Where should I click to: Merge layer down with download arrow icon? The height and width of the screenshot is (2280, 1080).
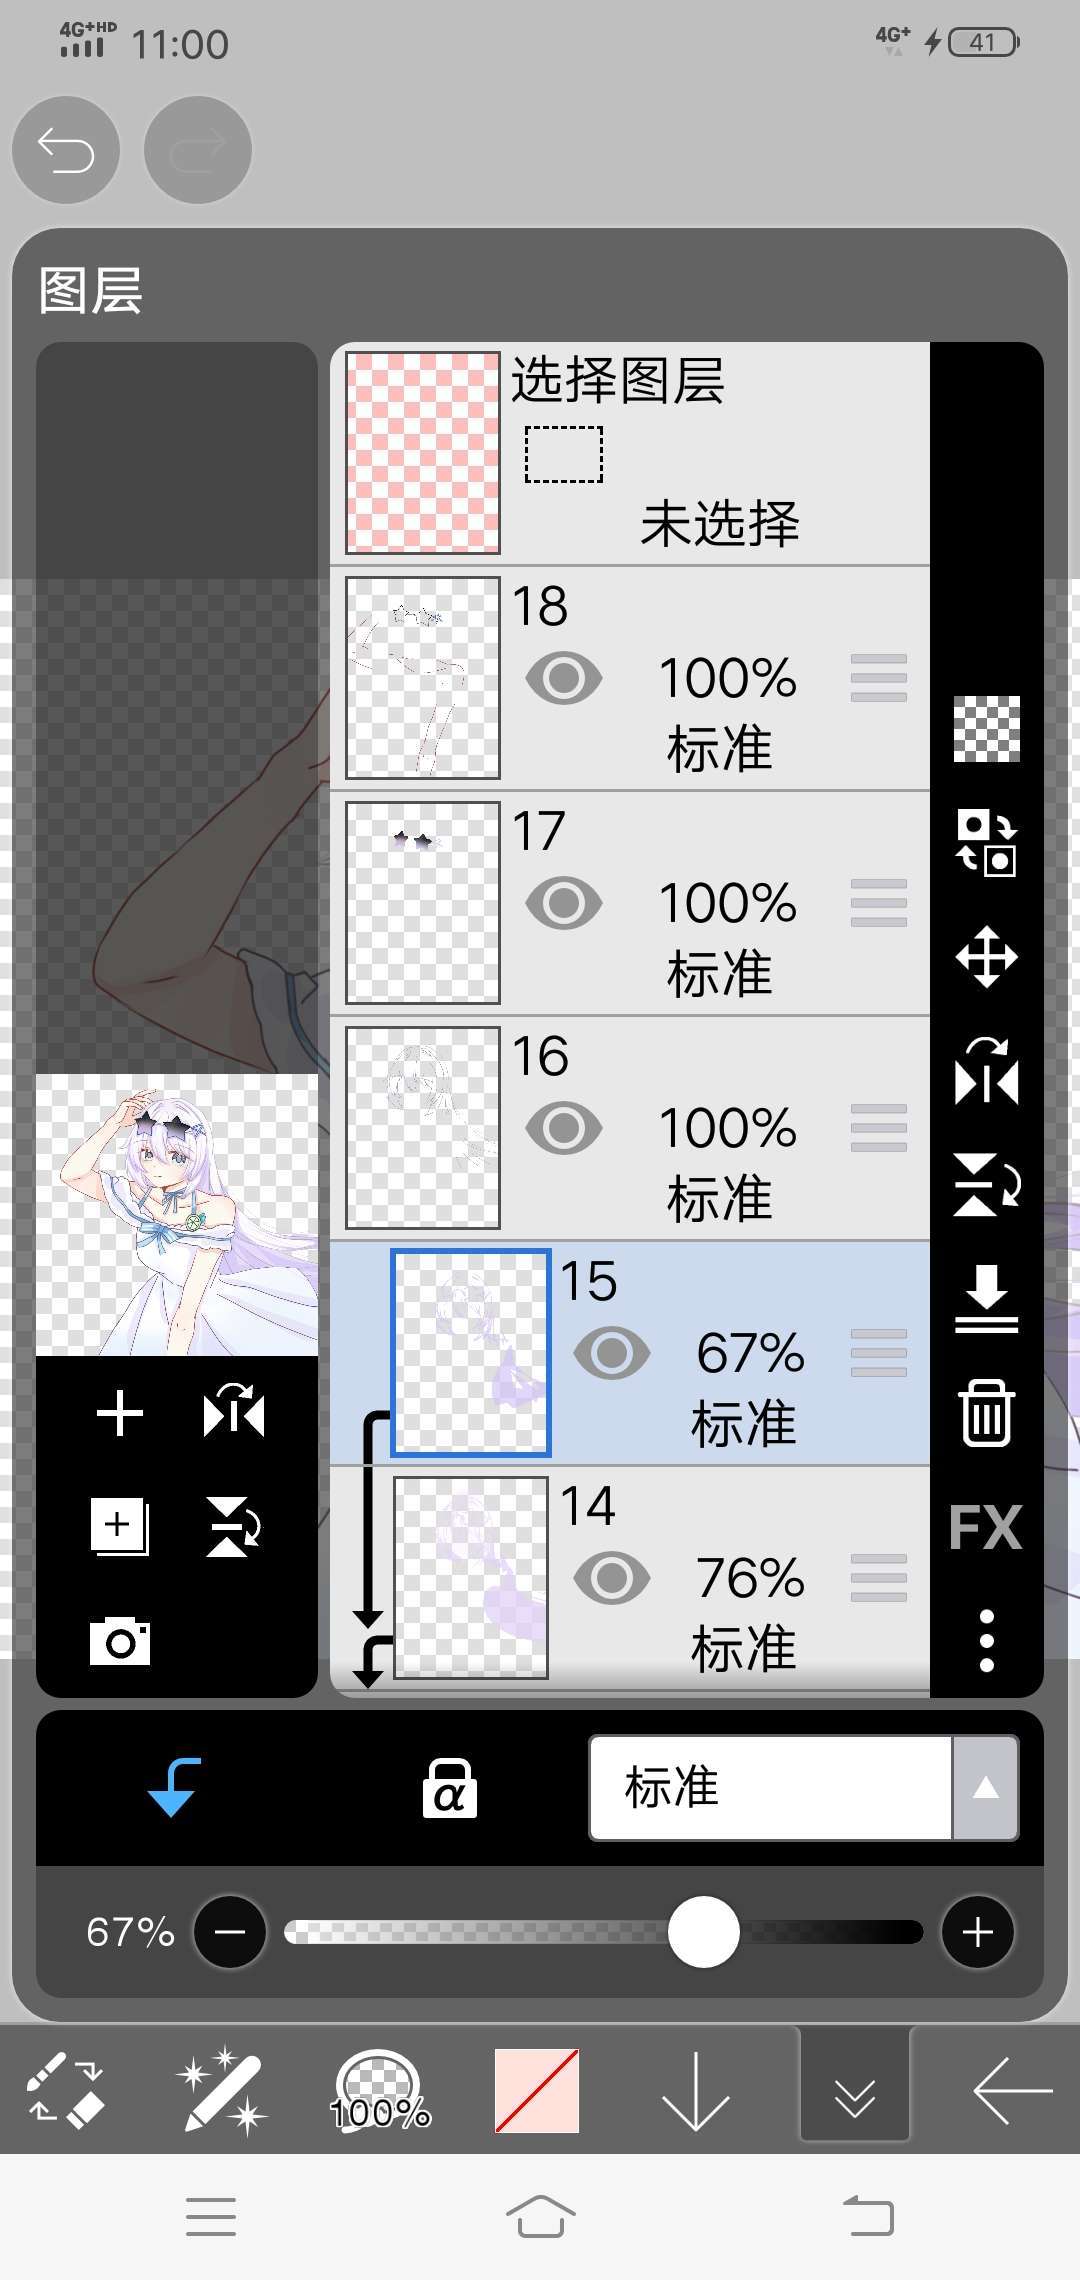coord(987,1298)
